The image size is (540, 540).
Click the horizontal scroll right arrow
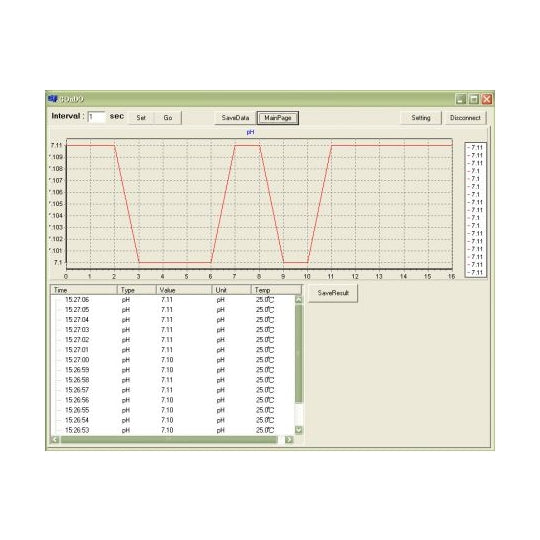[289, 439]
